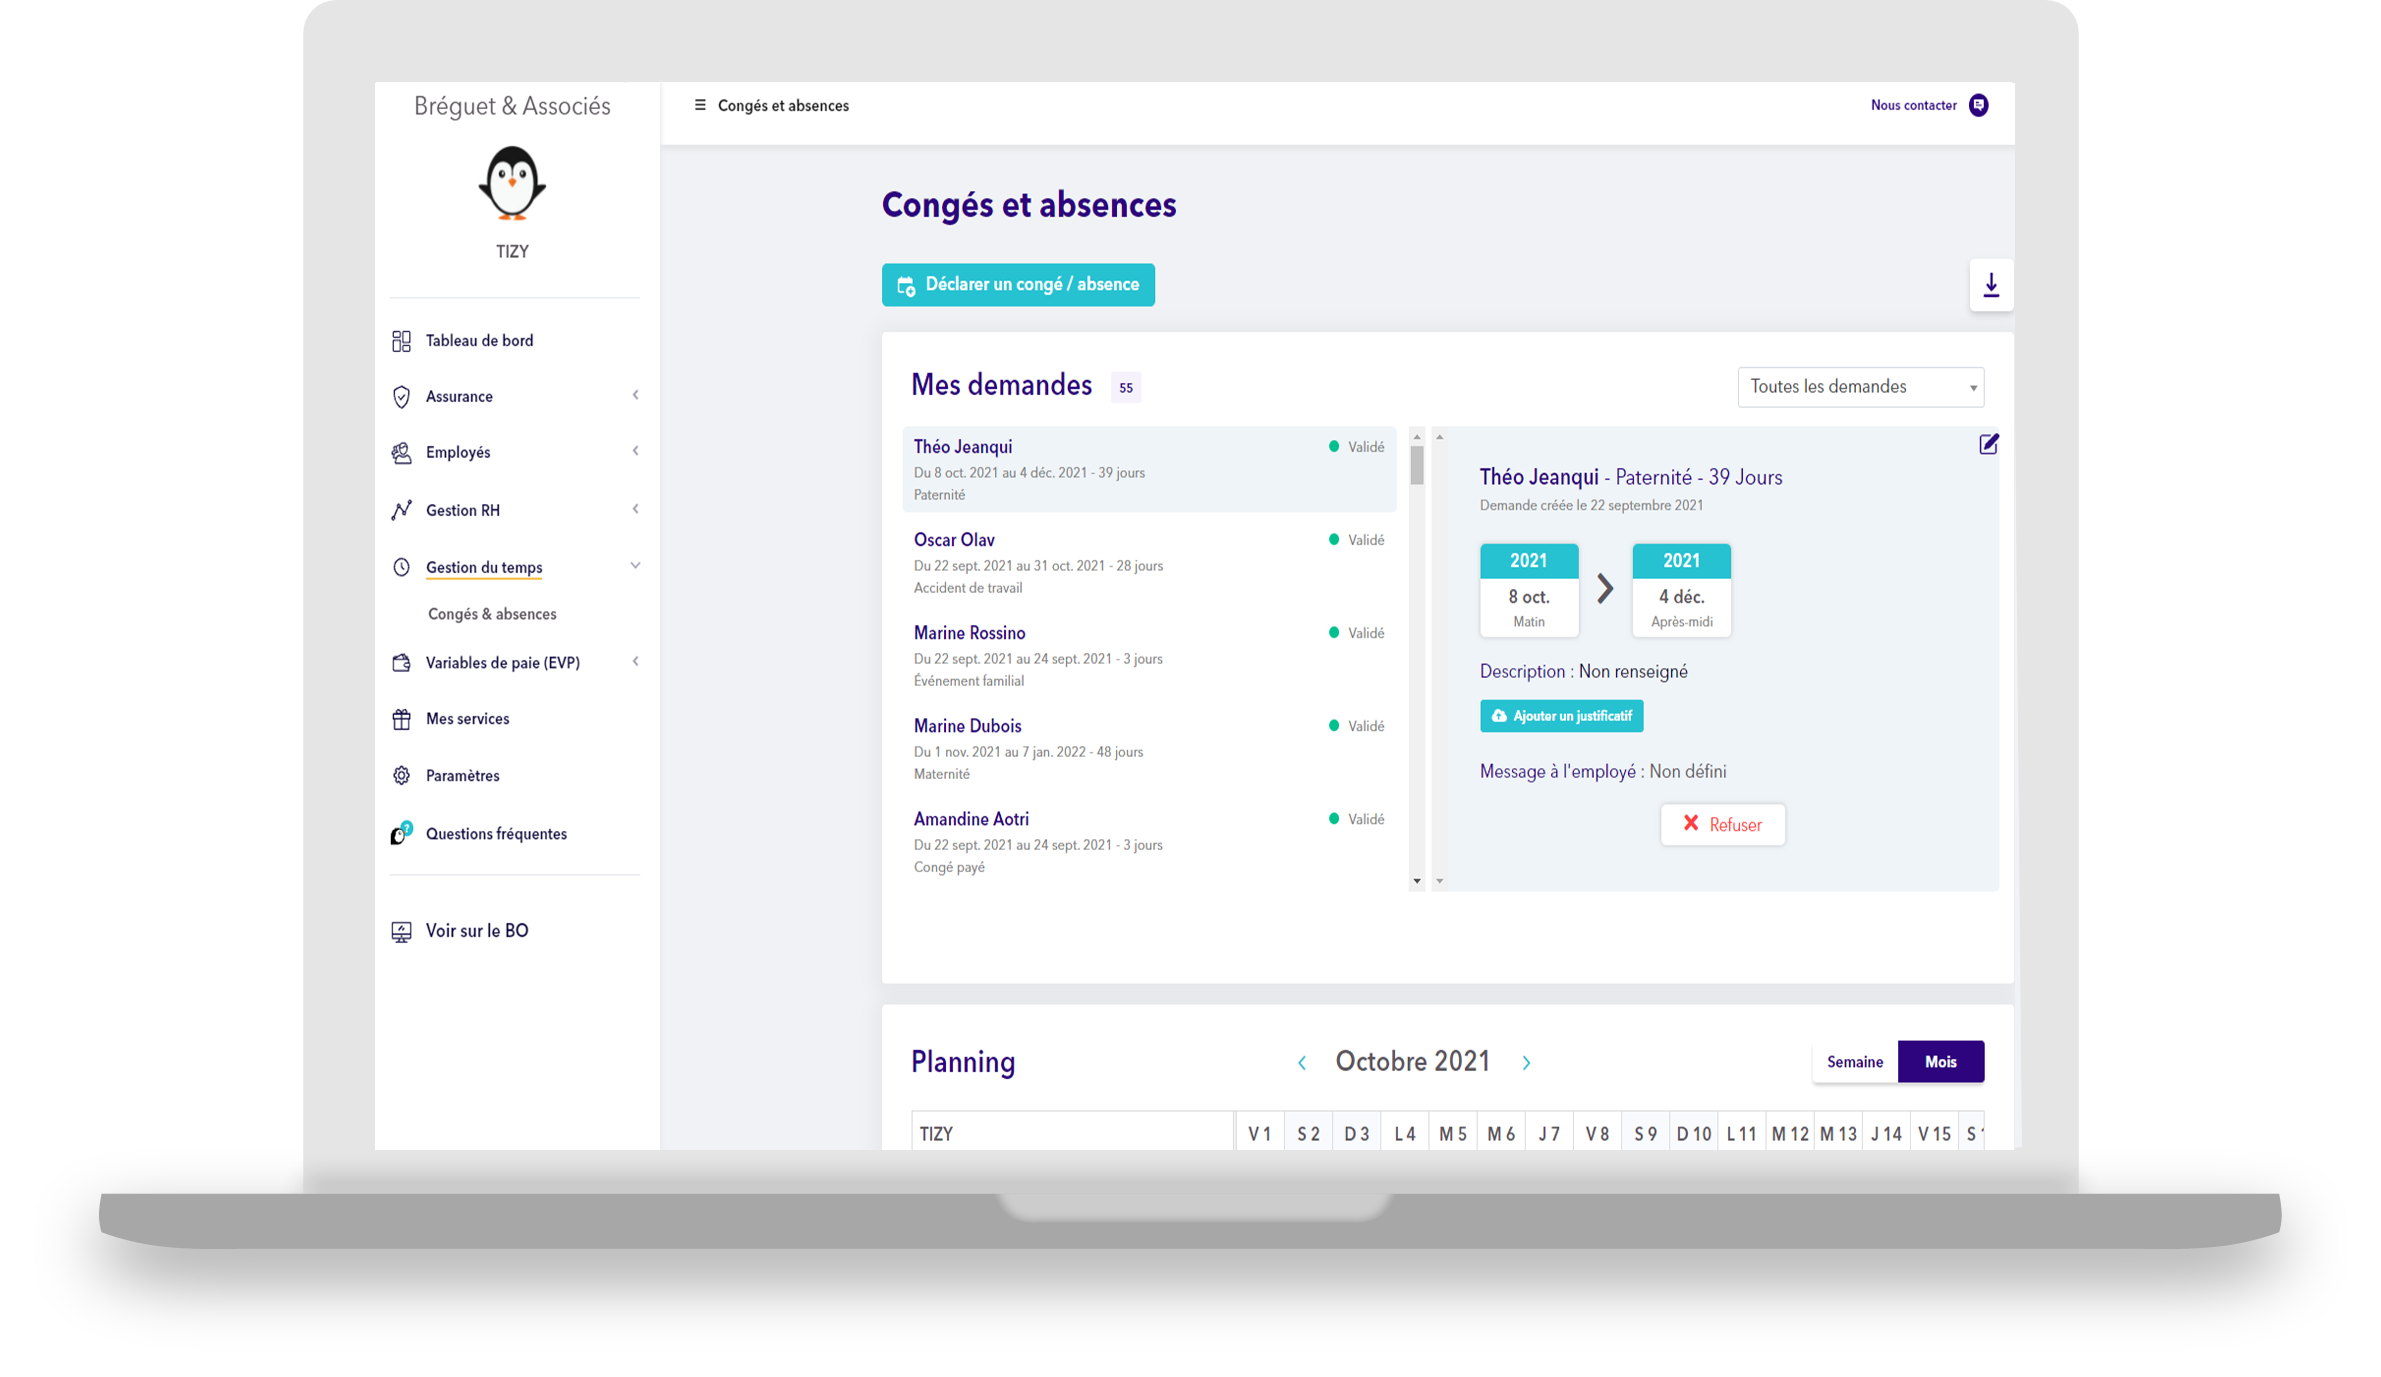This screenshot has width=2381, height=1377.
Task: Toggle the 'Semaine' view in Planning
Action: pyautogui.click(x=1855, y=1061)
